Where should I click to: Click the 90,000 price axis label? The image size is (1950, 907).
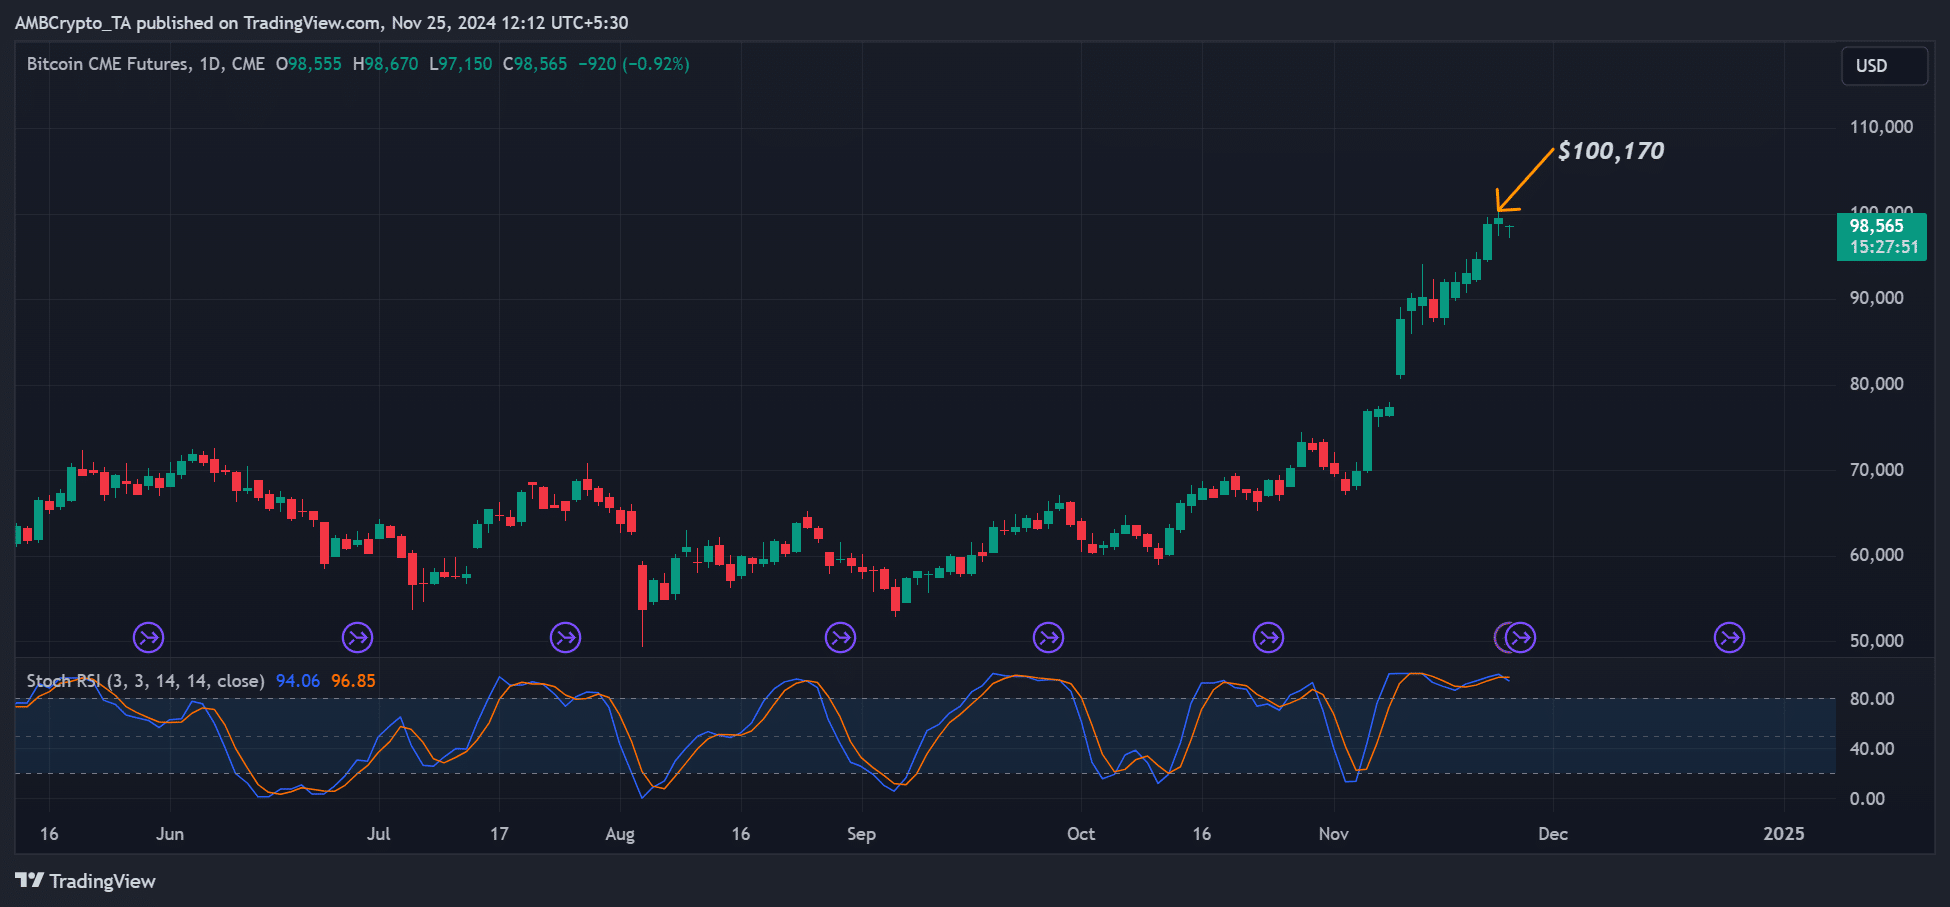pos(1877,298)
